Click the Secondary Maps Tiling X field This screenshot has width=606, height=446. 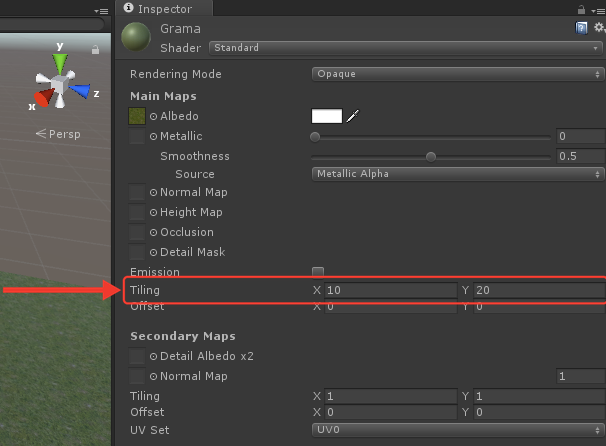pos(391,396)
